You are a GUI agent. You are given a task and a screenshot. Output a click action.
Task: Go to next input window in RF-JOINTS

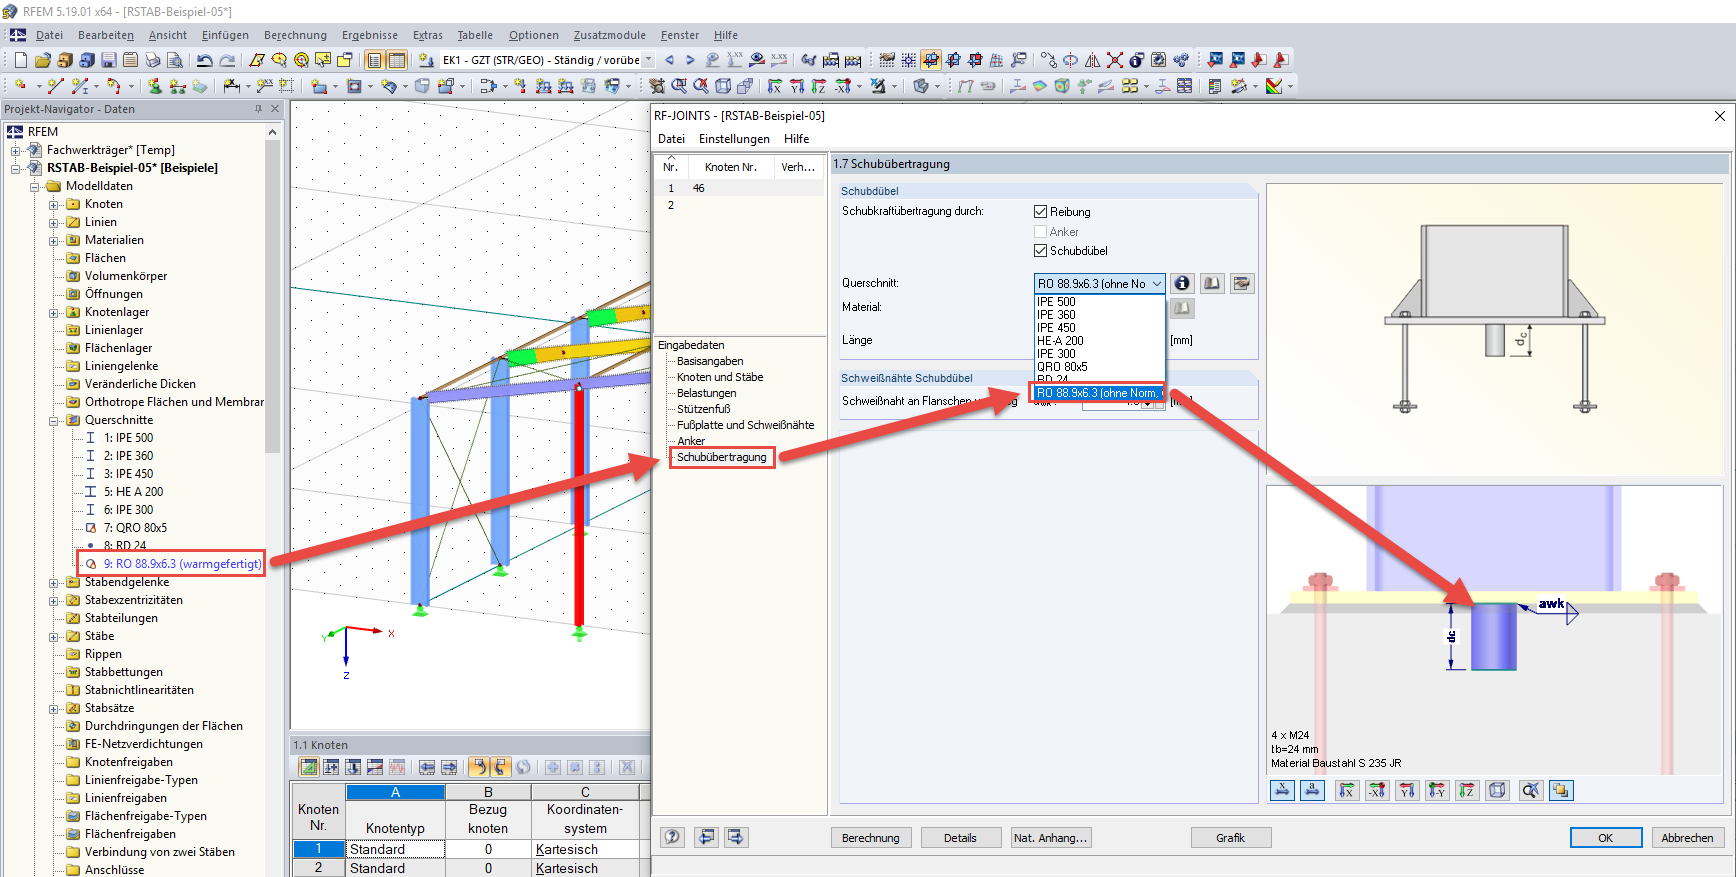[736, 837]
